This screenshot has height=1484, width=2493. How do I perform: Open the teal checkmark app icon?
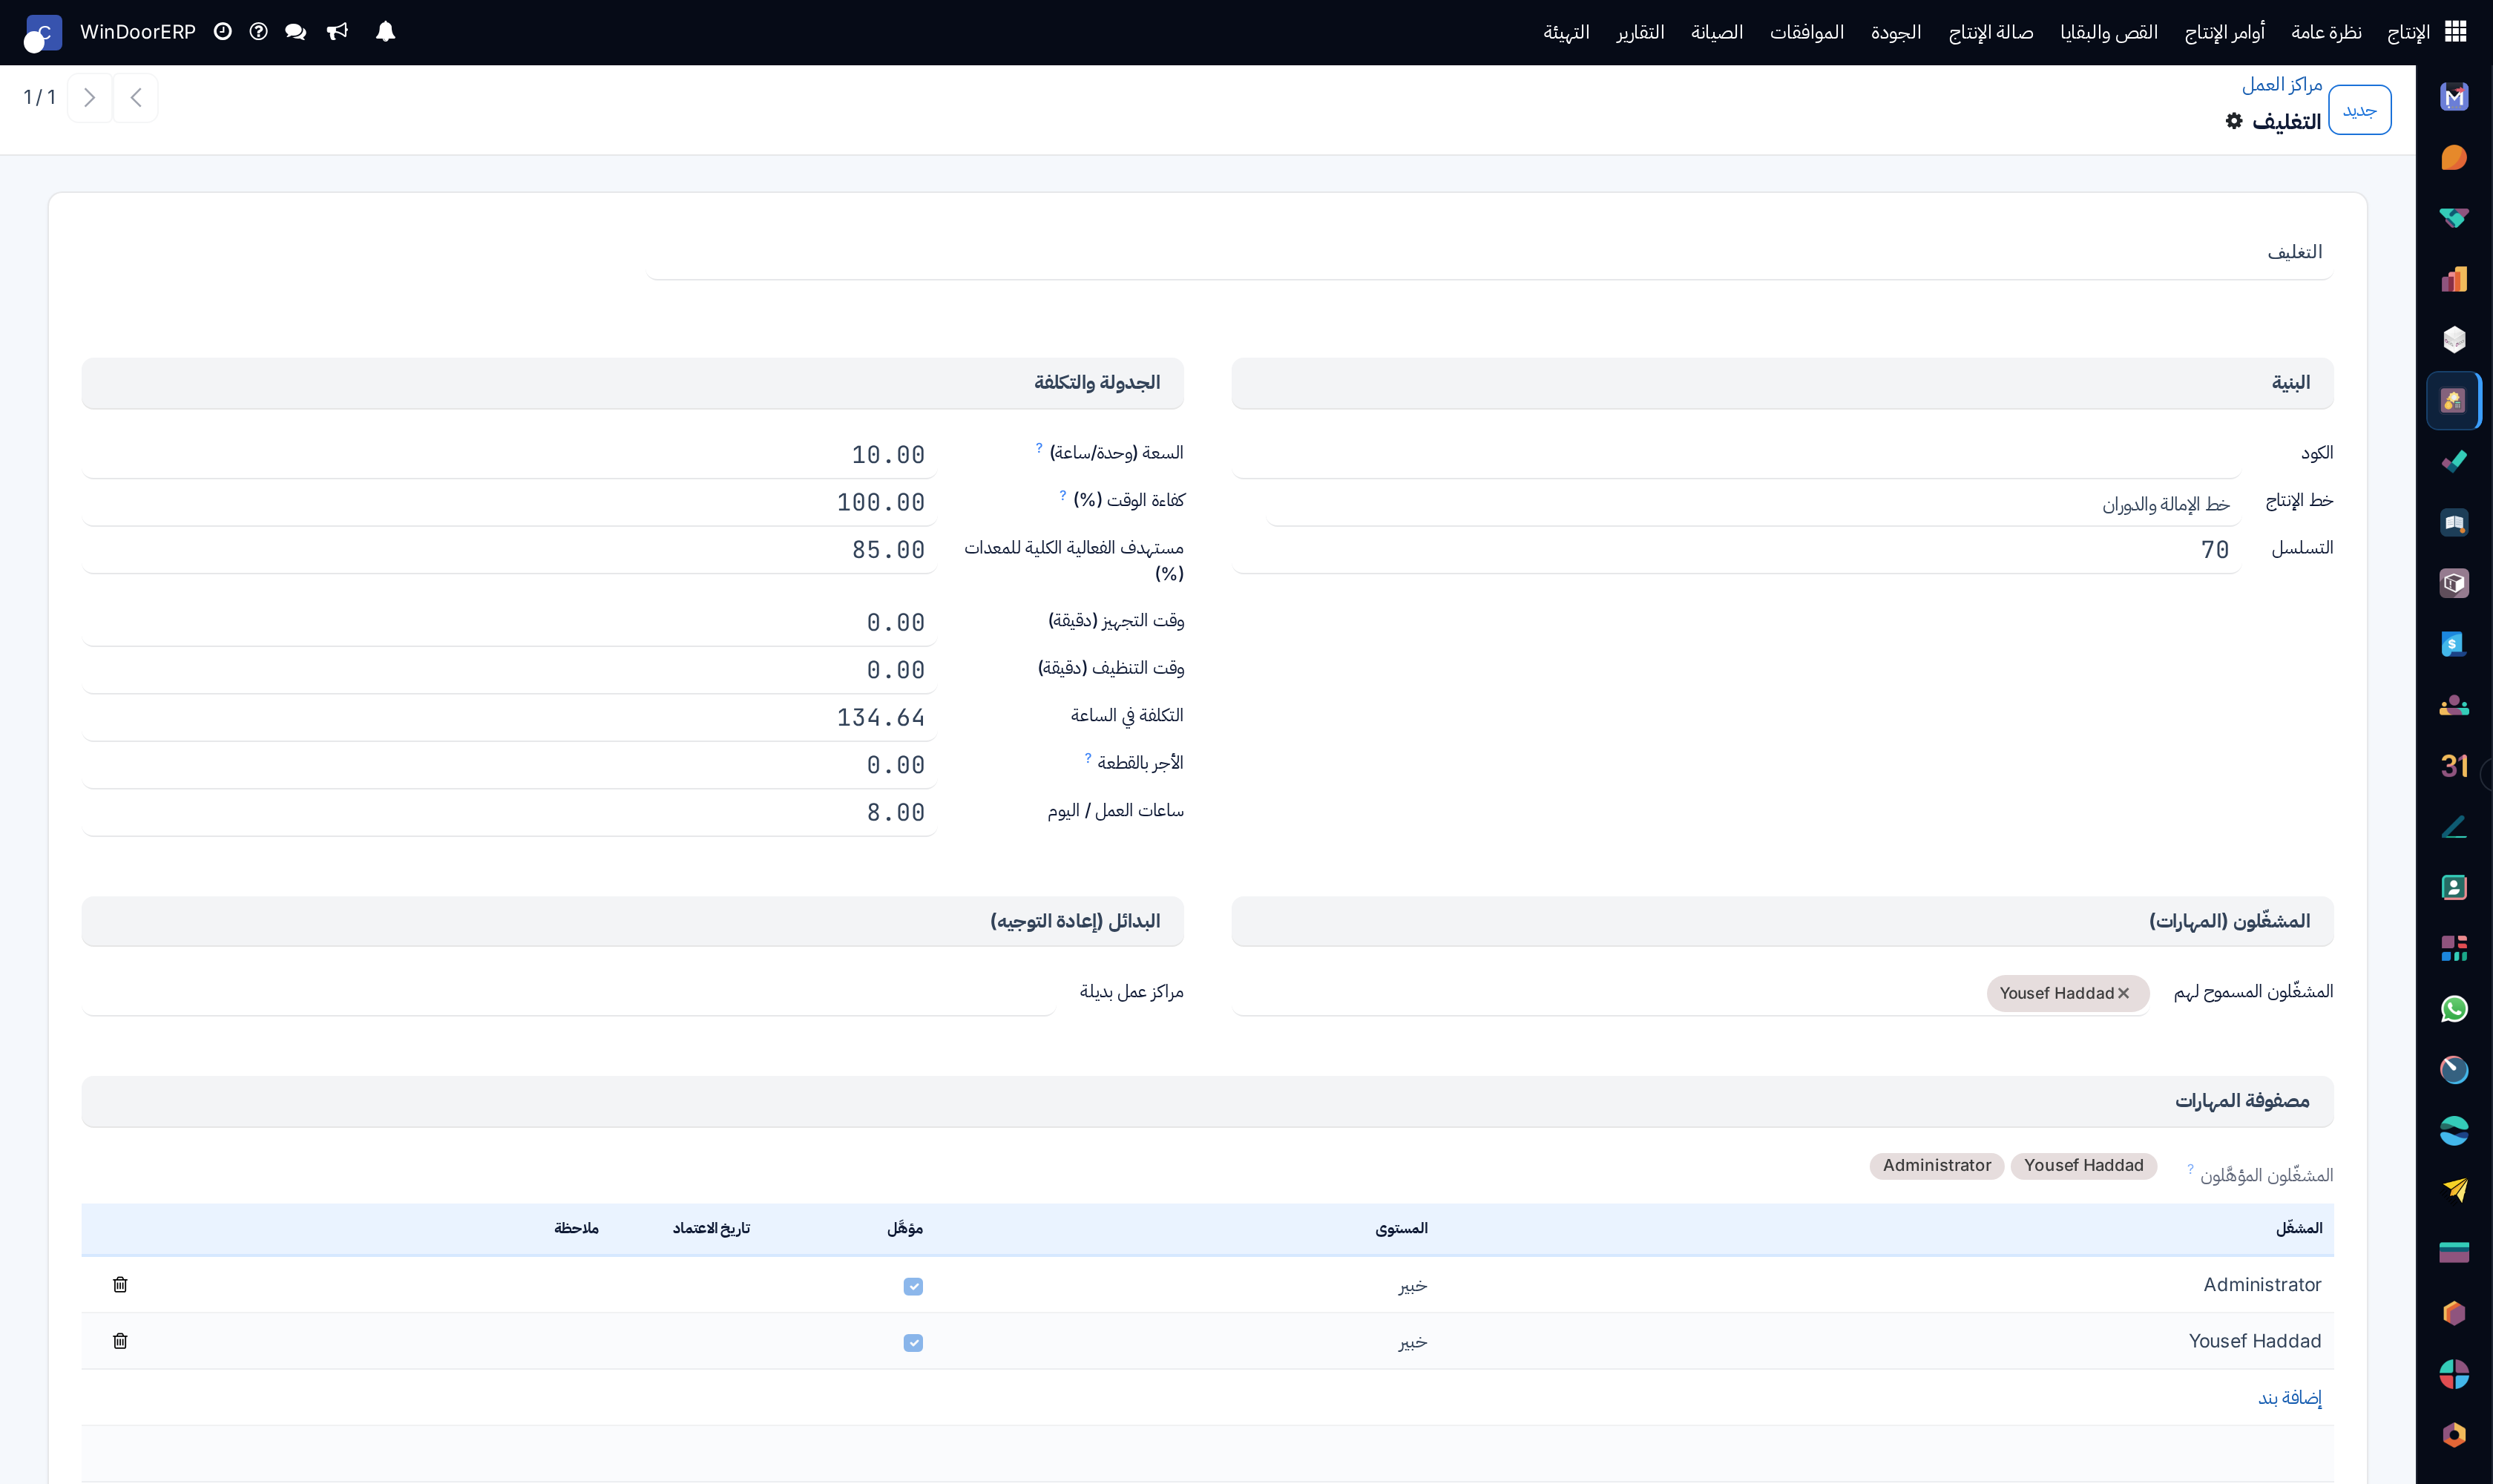[x=2454, y=462]
